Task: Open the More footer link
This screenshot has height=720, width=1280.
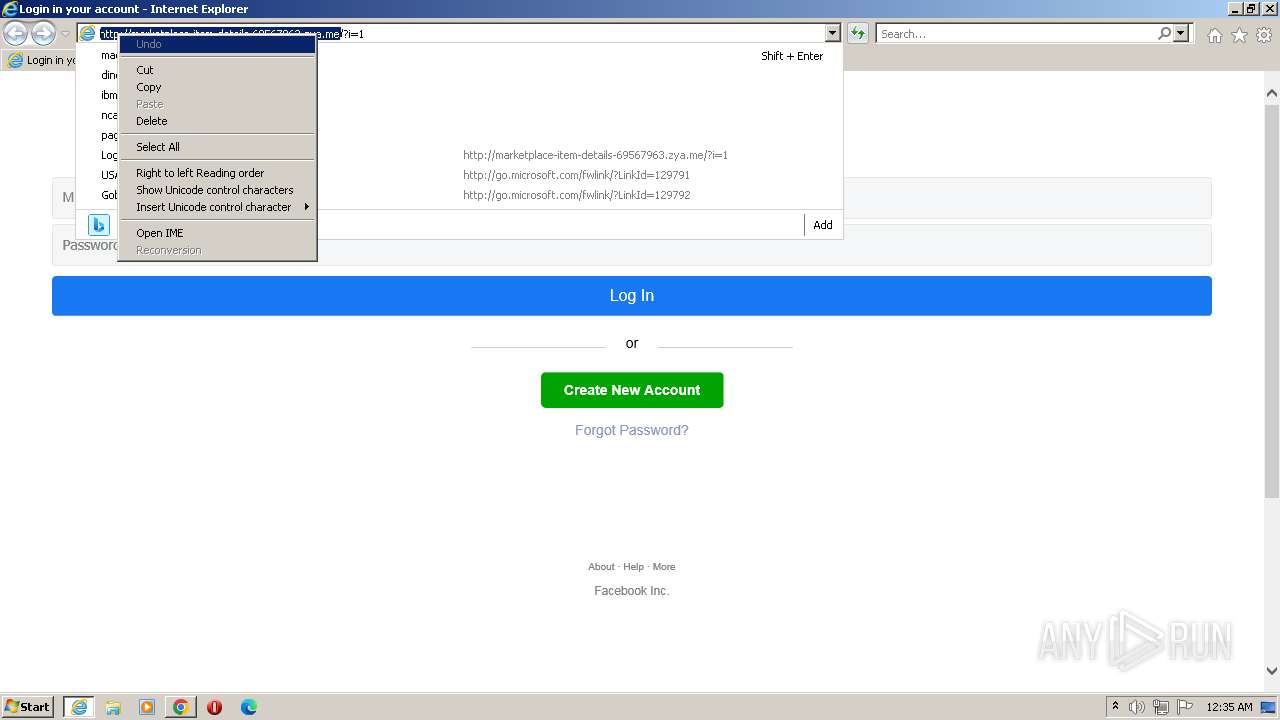Action: tap(664, 567)
